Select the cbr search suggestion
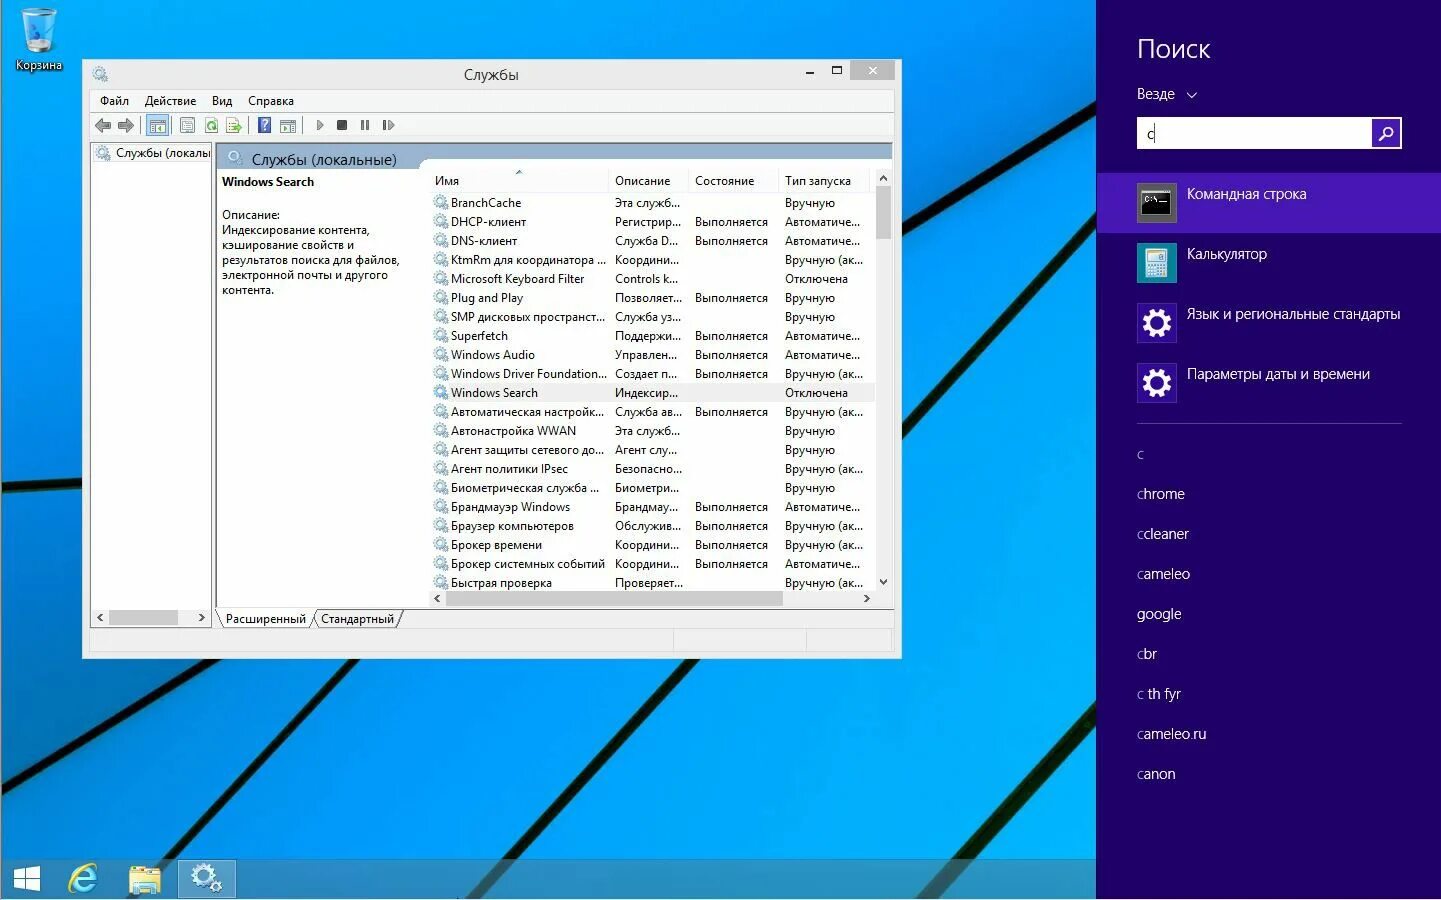Screen dimensions: 1441x900 (1147, 654)
